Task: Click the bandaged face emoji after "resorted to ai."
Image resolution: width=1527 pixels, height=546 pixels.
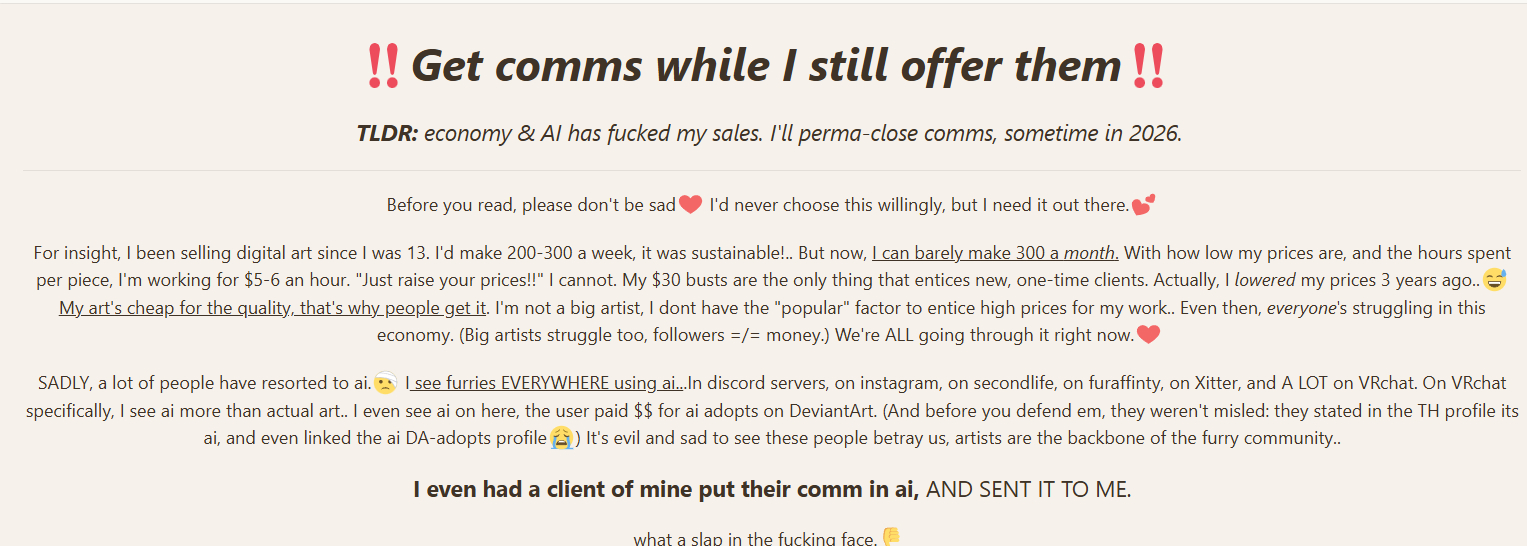Action: point(386,383)
